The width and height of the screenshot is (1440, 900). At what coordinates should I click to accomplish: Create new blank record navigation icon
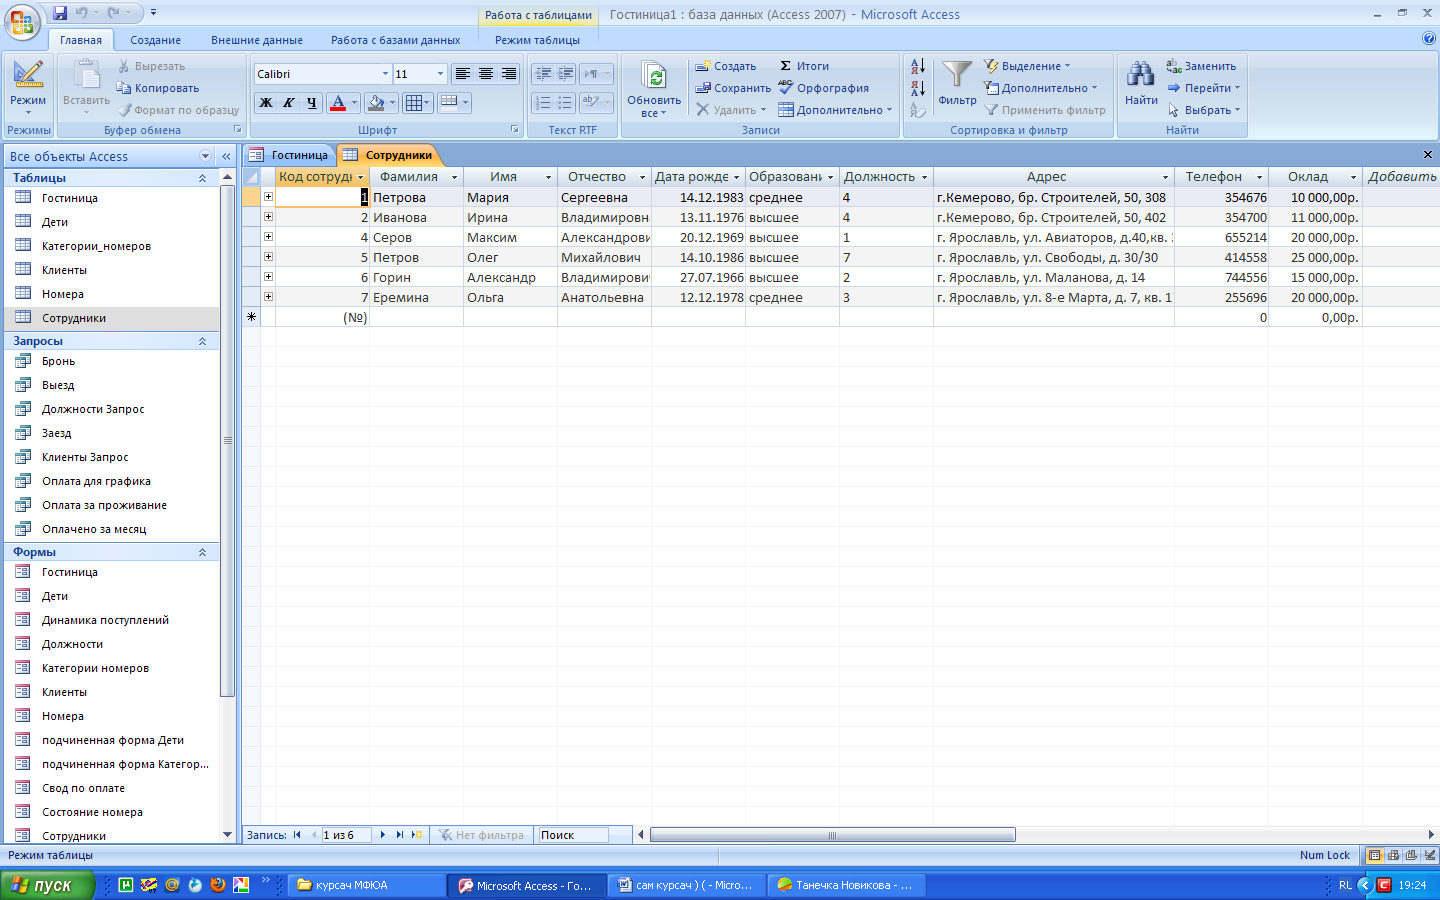click(417, 835)
